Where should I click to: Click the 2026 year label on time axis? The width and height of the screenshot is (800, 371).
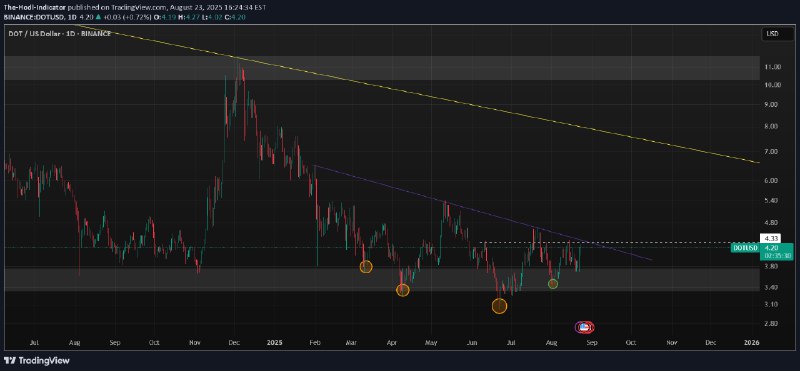click(x=752, y=342)
